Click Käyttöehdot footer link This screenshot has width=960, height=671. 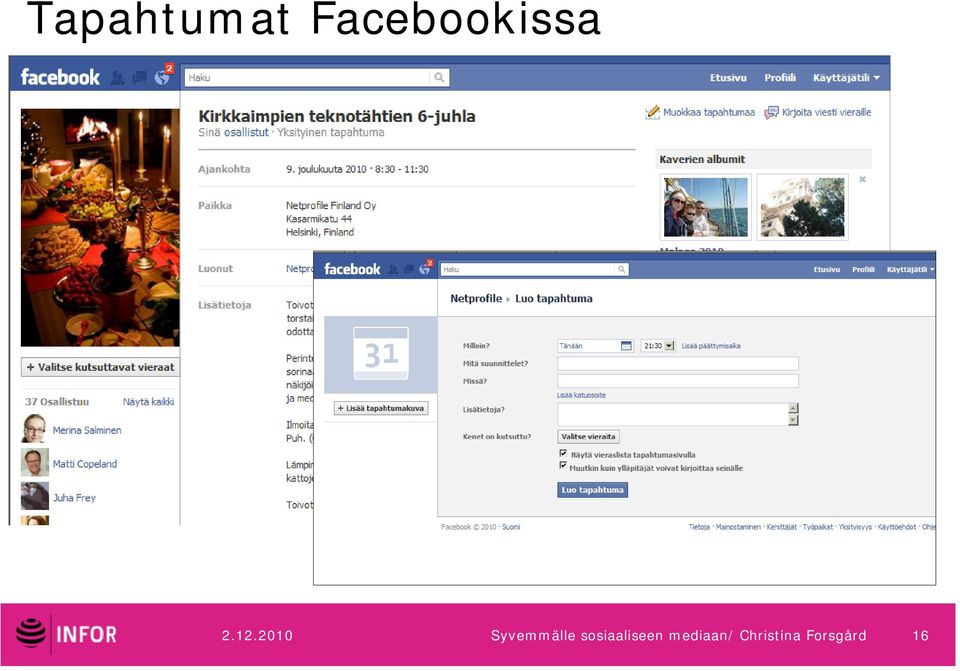coord(897,527)
